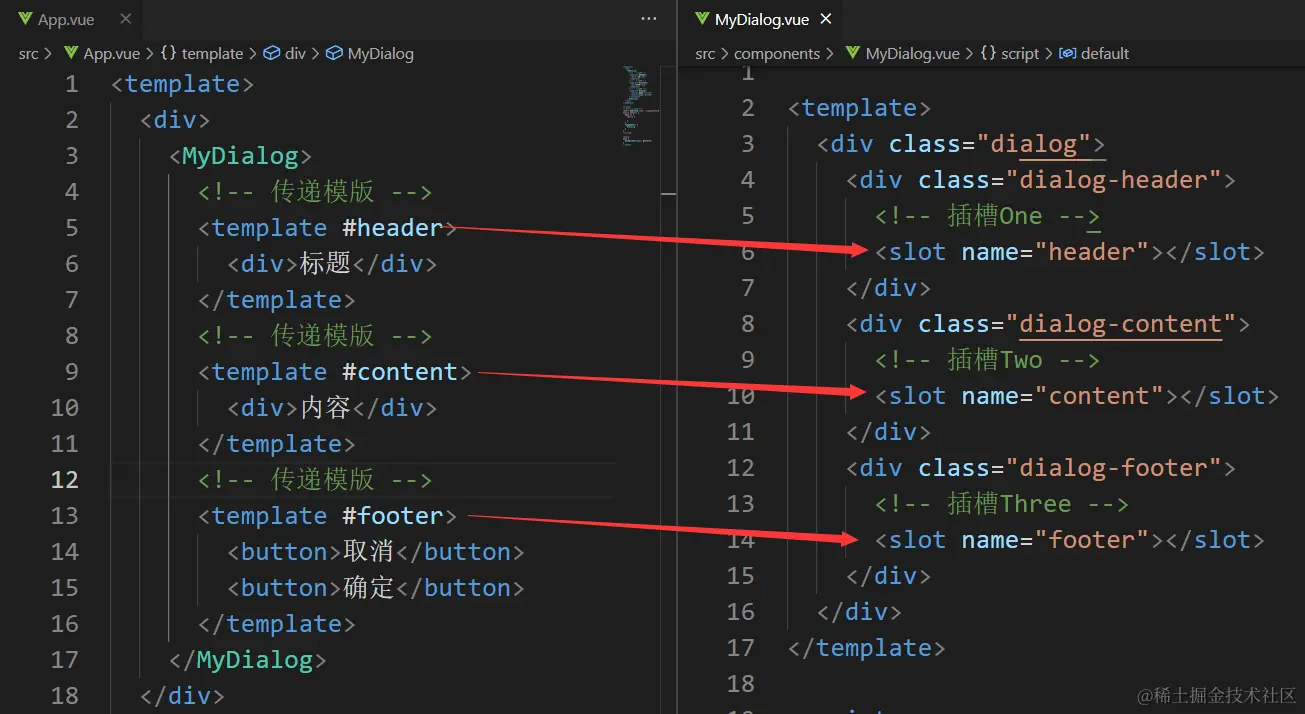The width and height of the screenshot is (1305, 714).
Task: Click the closing MyDialog tag on line 17
Action: click(x=247, y=660)
